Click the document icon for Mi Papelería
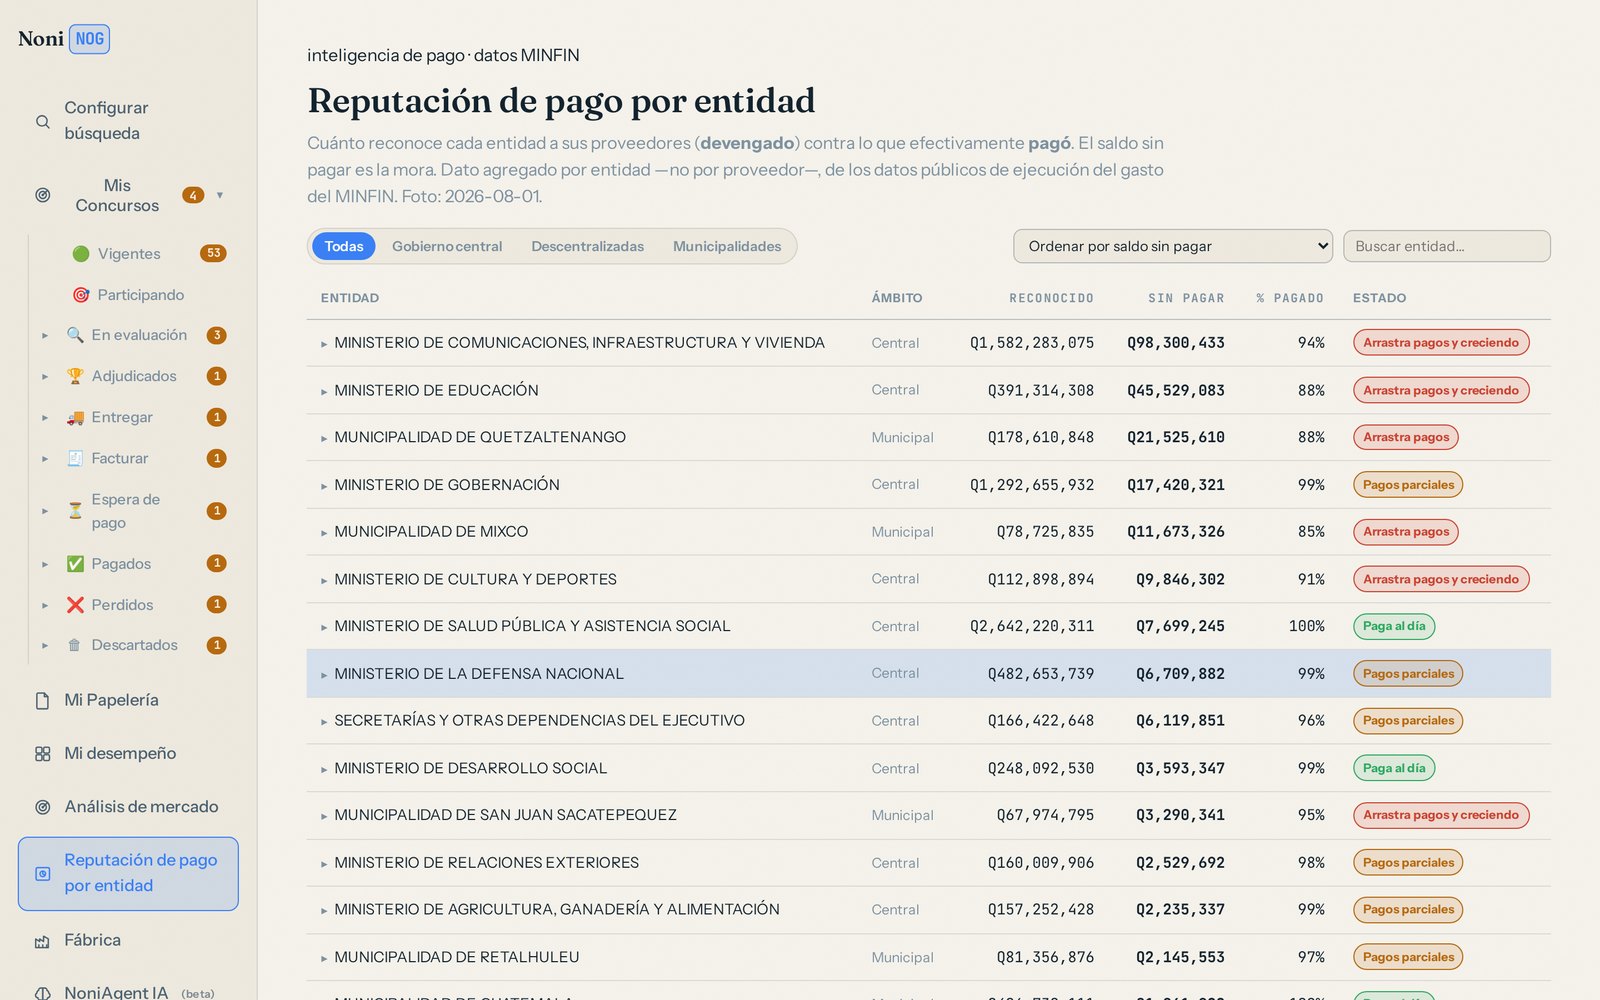This screenshot has height=1000, width=1600. (x=42, y=701)
